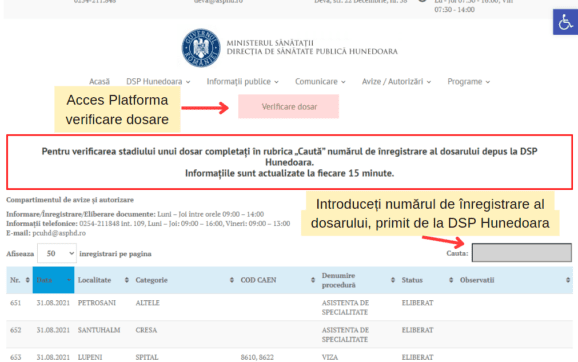
Task: Select the LUPENI locality cell
Action: coord(90,357)
